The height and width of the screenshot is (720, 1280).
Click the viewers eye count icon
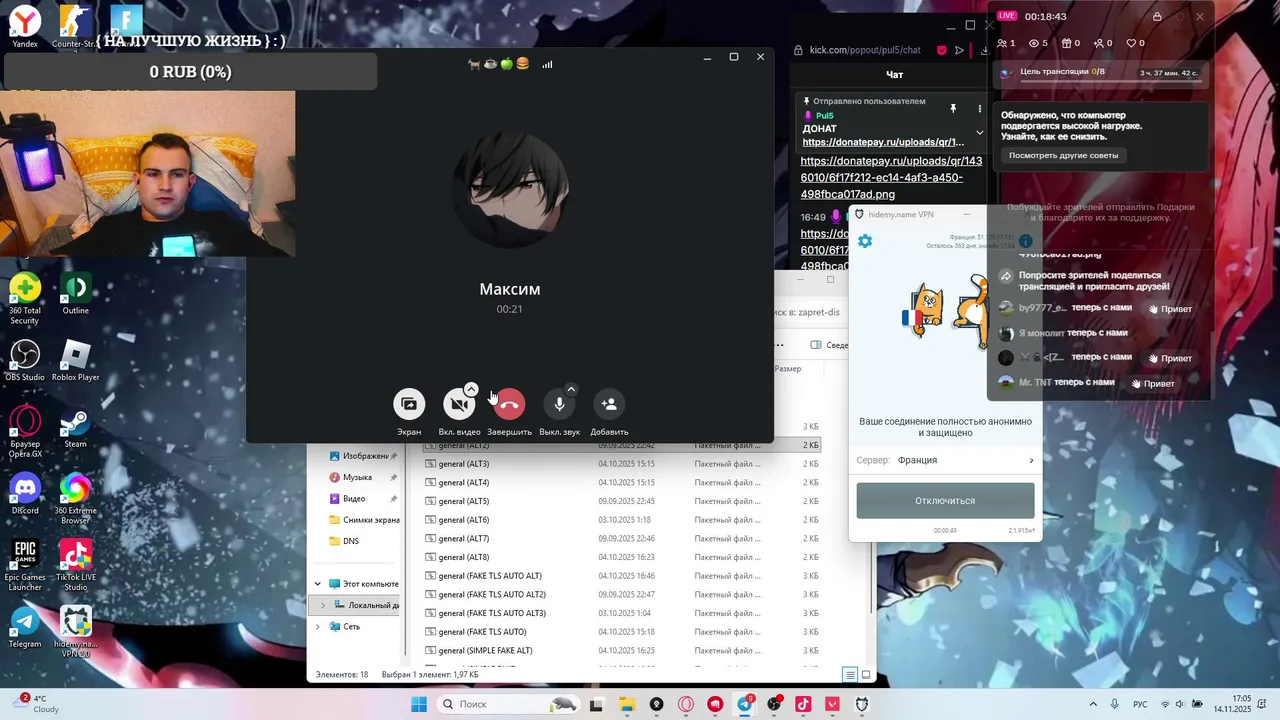(1033, 43)
